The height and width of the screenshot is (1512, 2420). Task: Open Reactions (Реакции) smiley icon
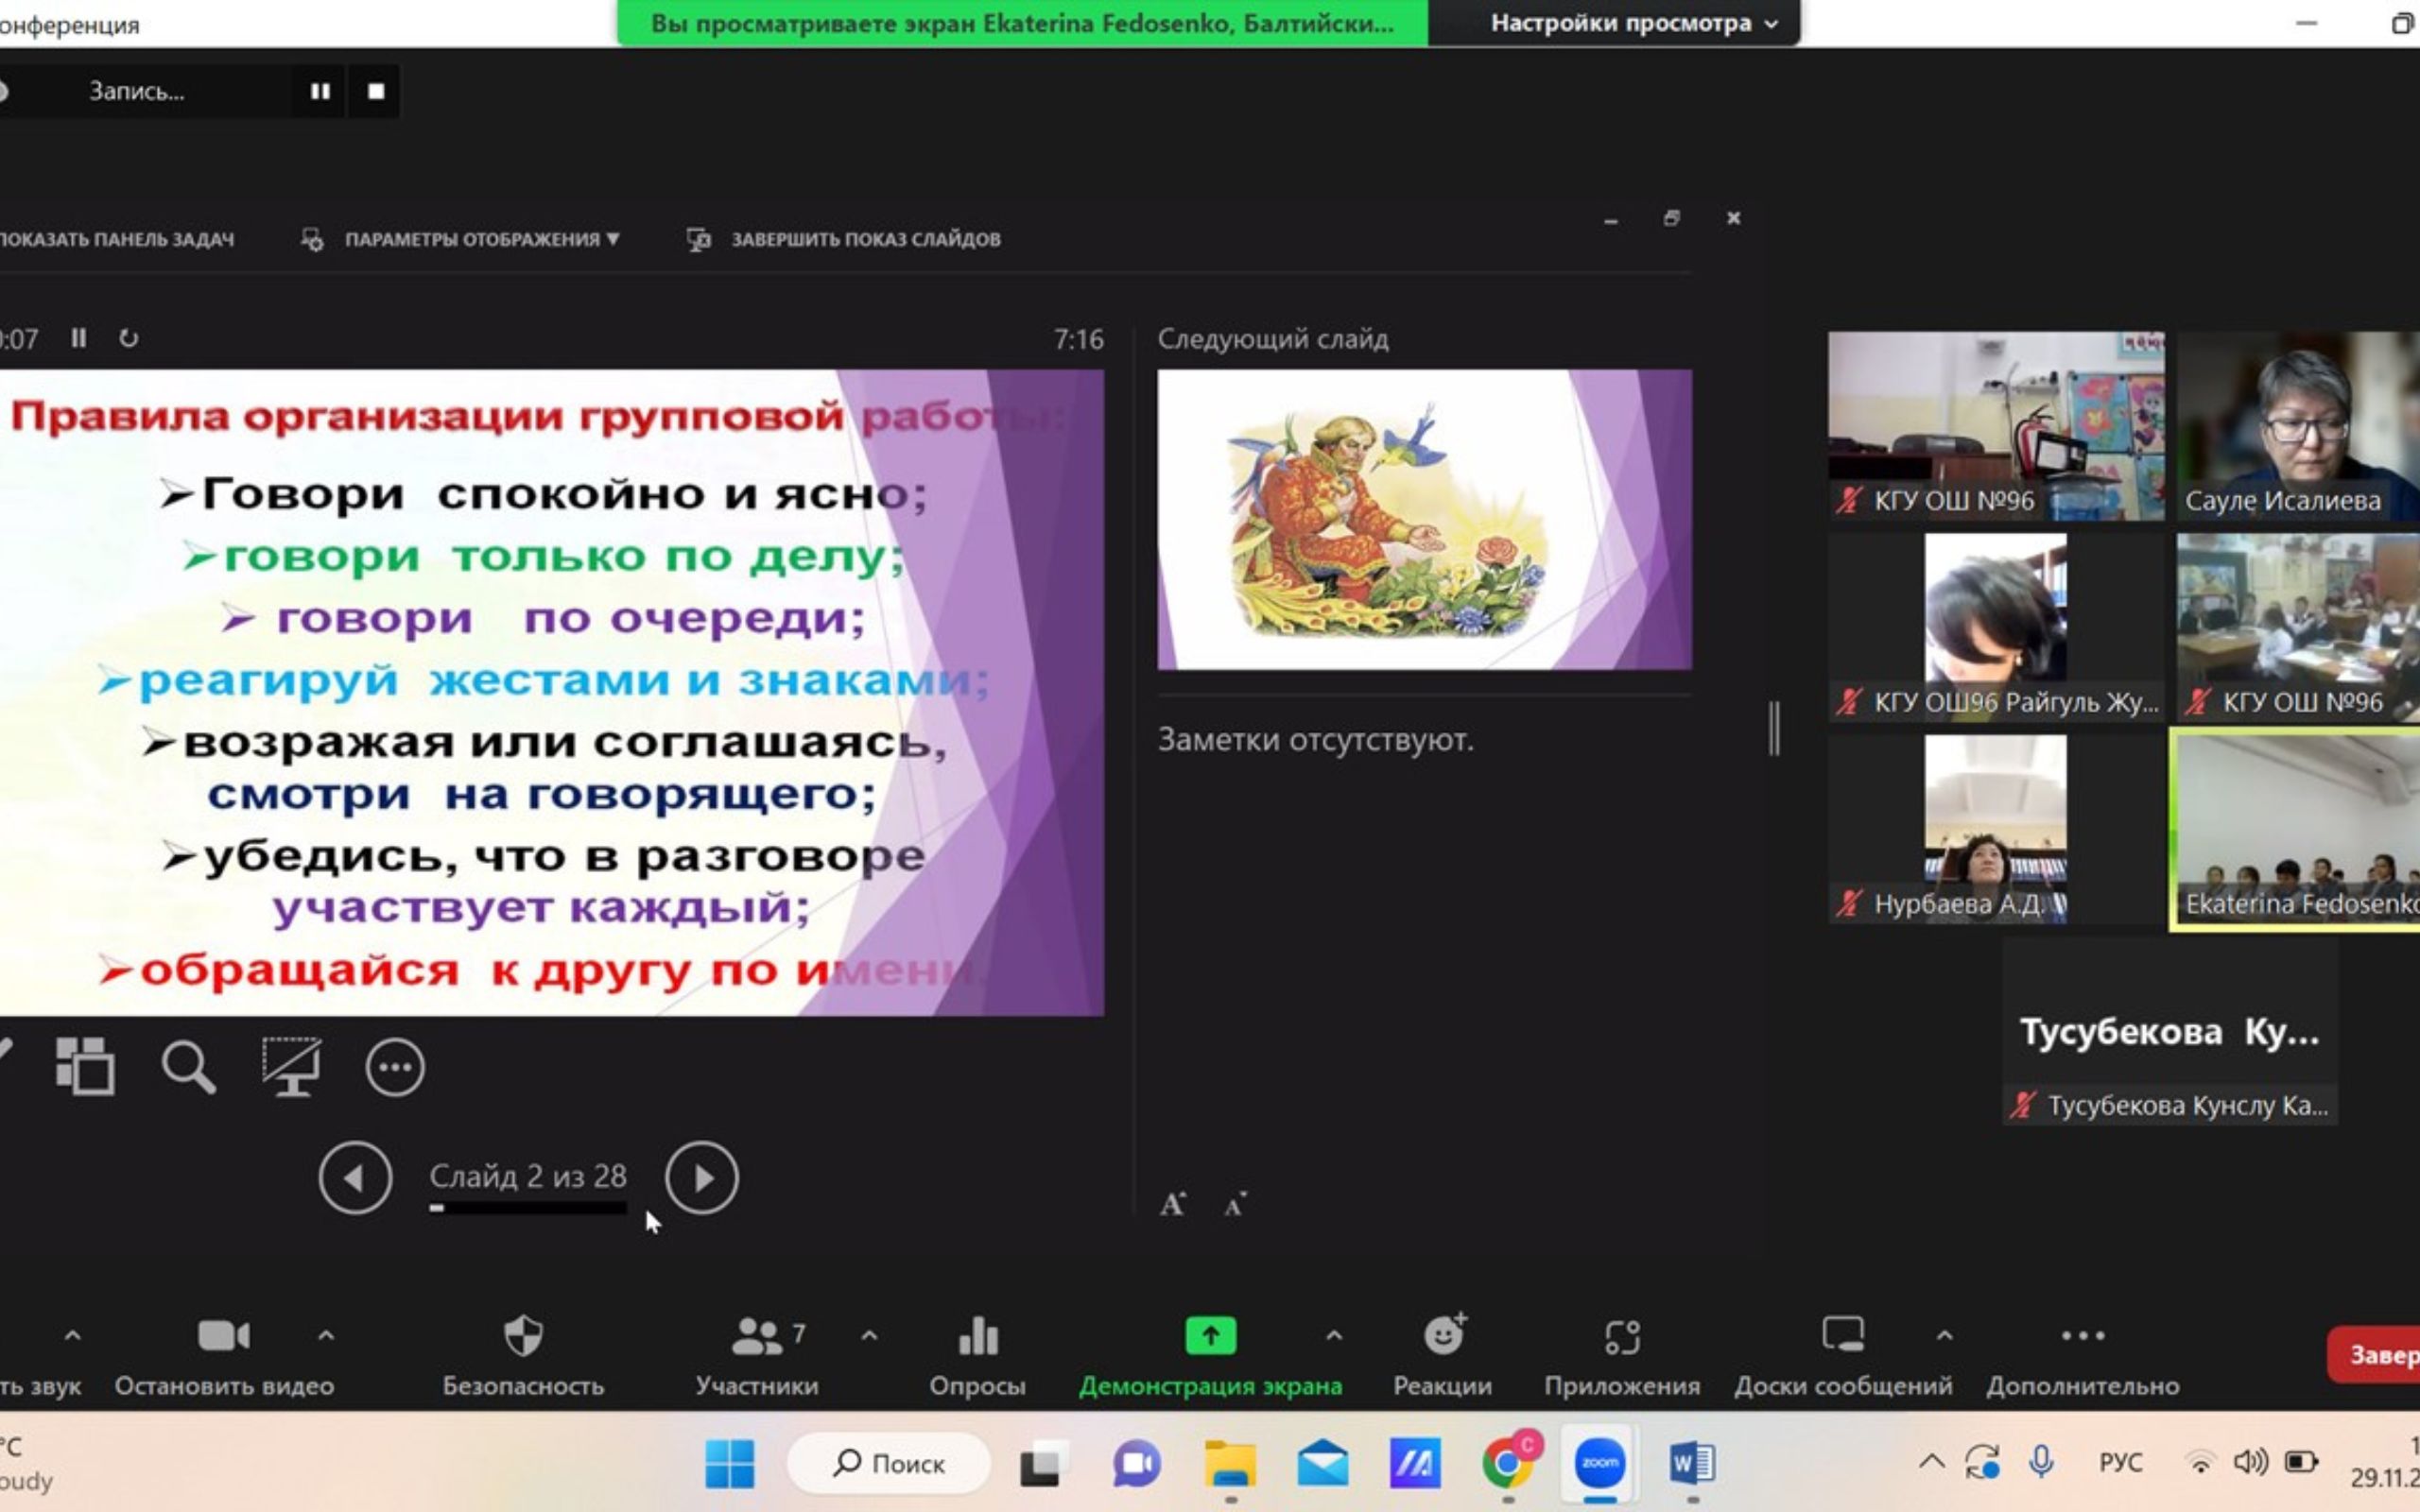point(1443,1336)
